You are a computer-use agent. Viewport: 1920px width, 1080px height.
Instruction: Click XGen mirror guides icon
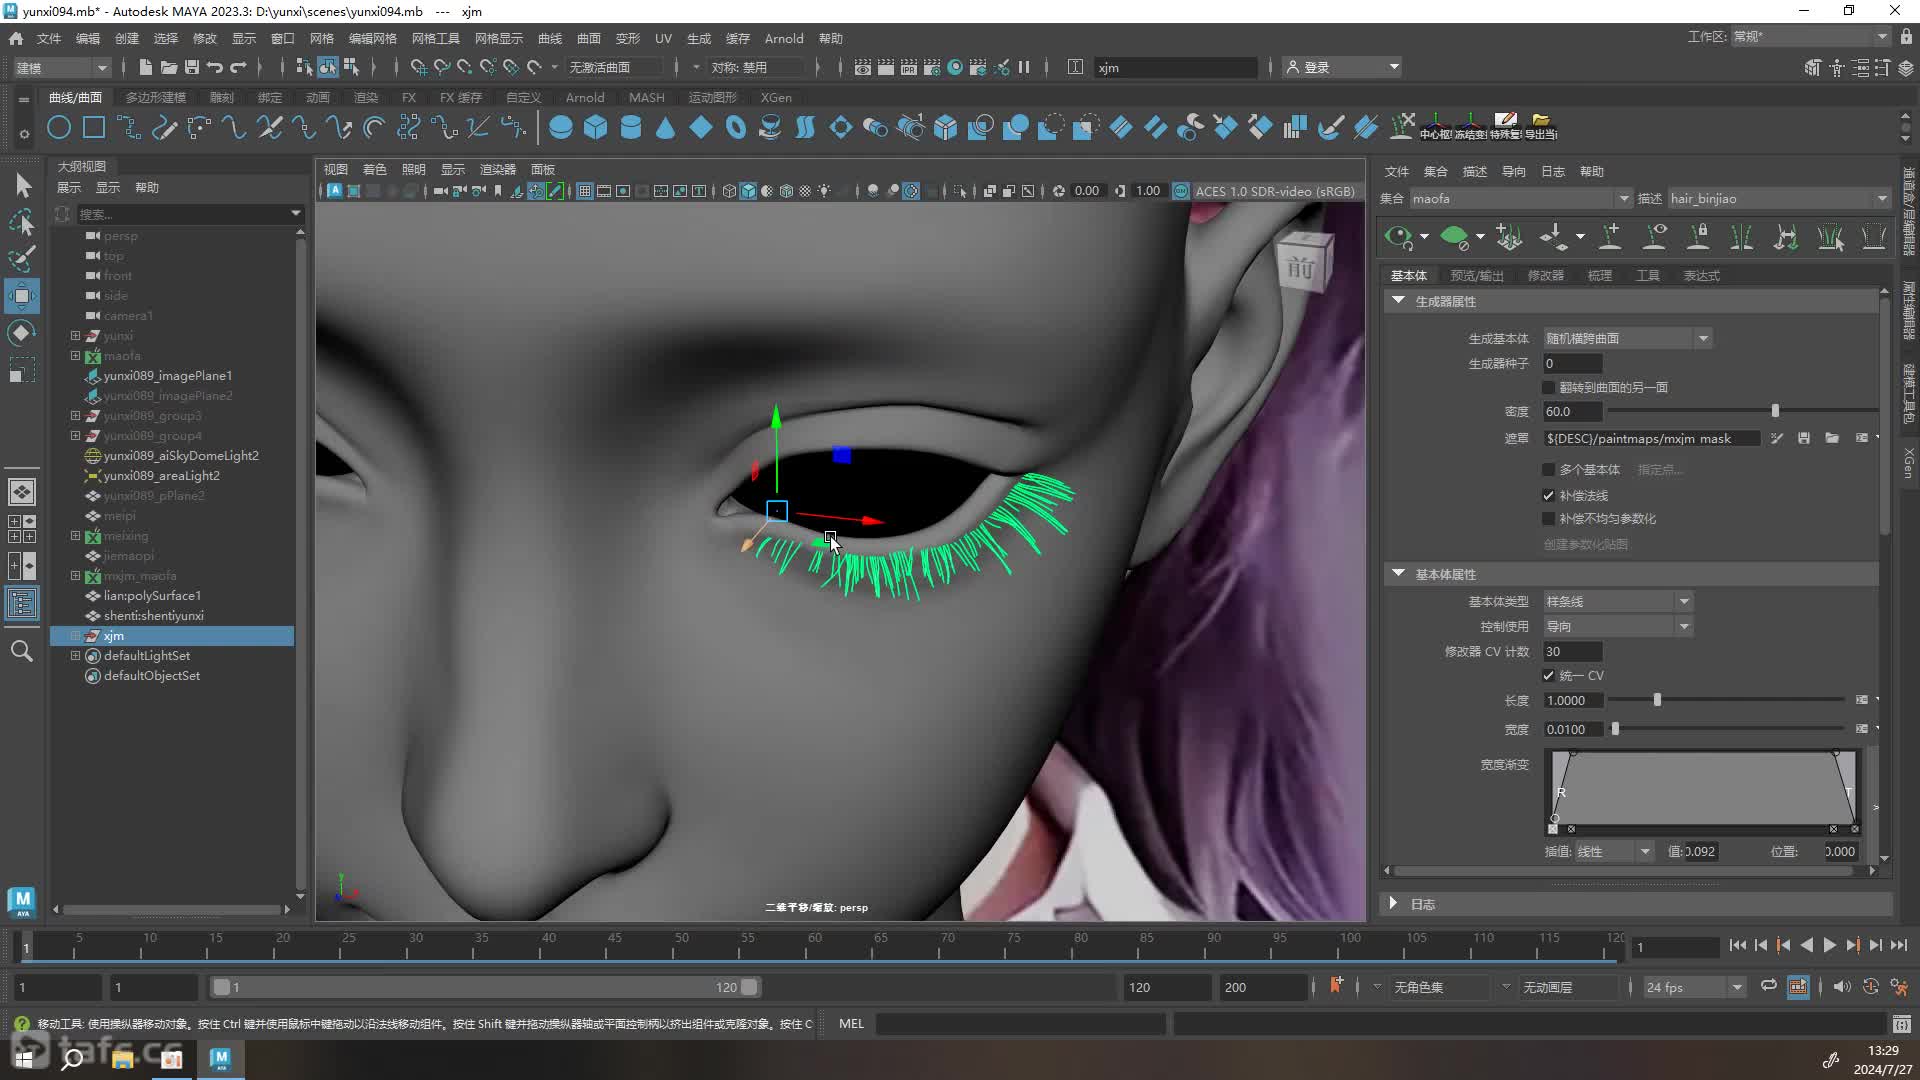(x=1742, y=237)
